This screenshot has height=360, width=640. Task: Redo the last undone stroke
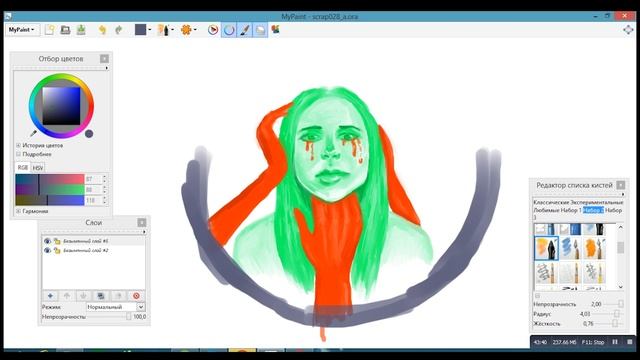(x=118, y=30)
